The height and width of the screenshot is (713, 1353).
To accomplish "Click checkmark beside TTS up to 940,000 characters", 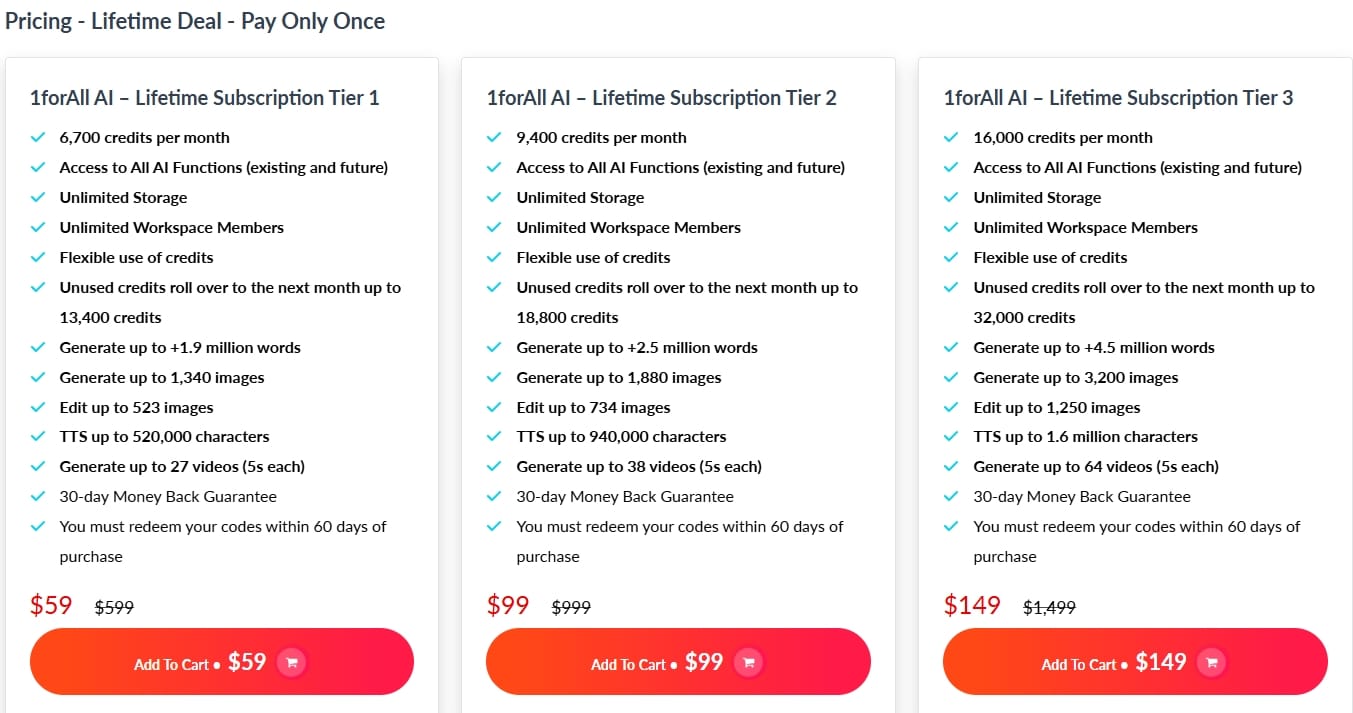I will (x=495, y=437).
